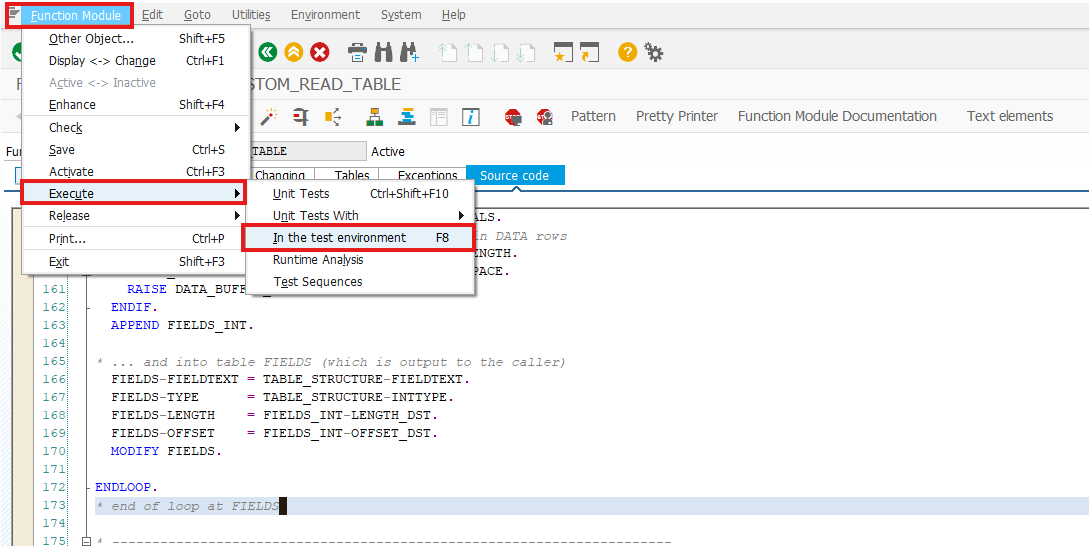
Task: Click the APPEND FIELDS_INT. code line
Action: point(183,325)
